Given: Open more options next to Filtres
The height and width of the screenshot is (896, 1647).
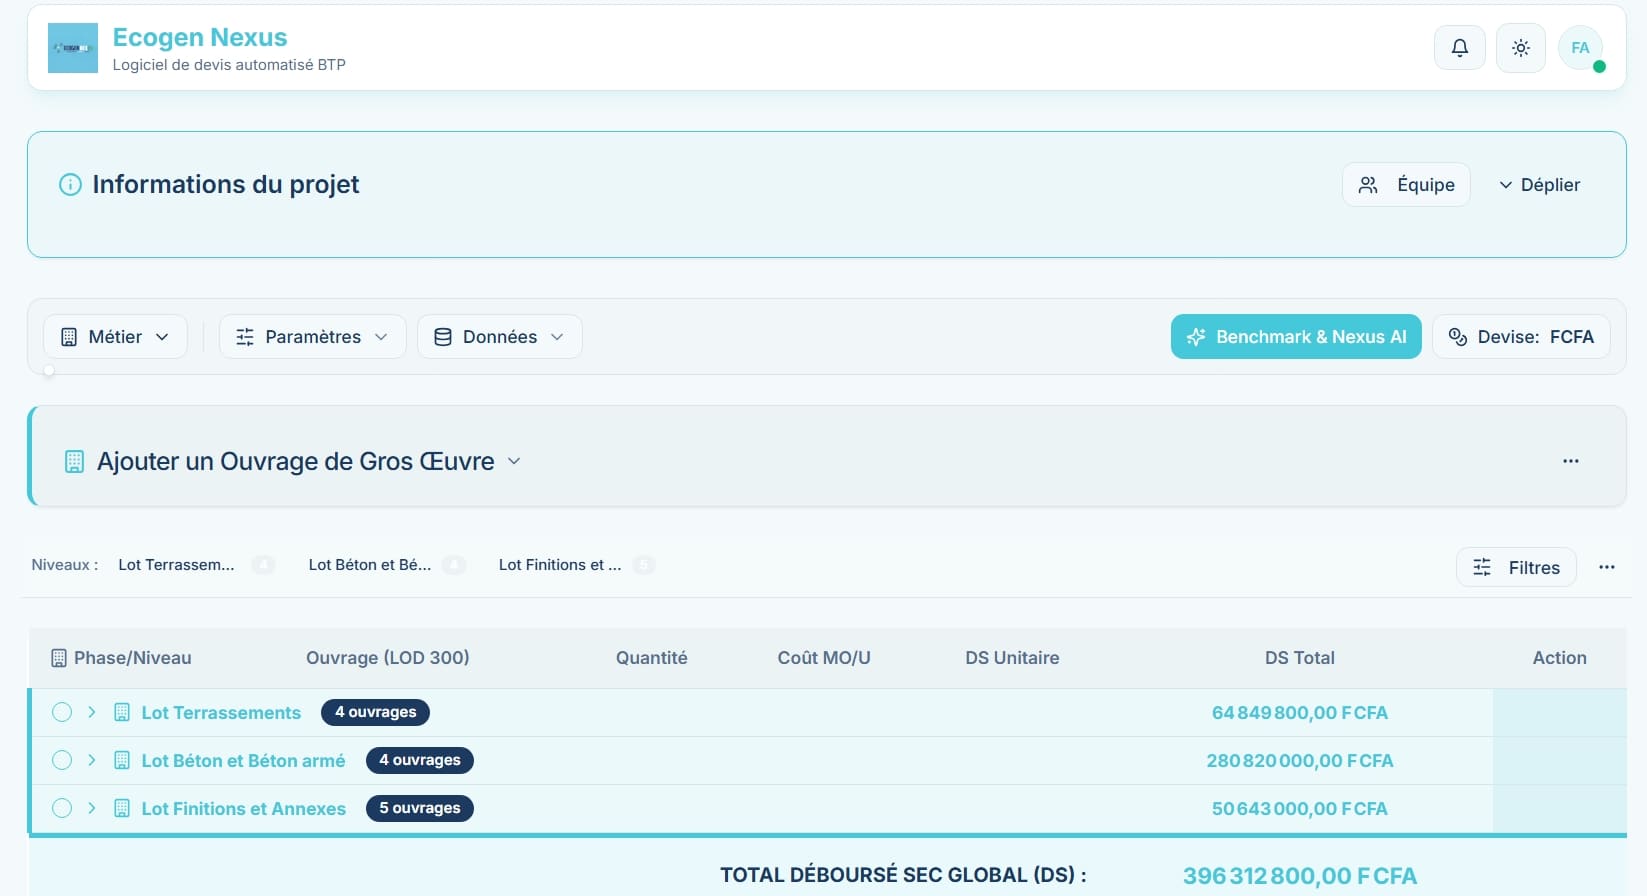Looking at the screenshot, I should click(x=1607, y=567).
